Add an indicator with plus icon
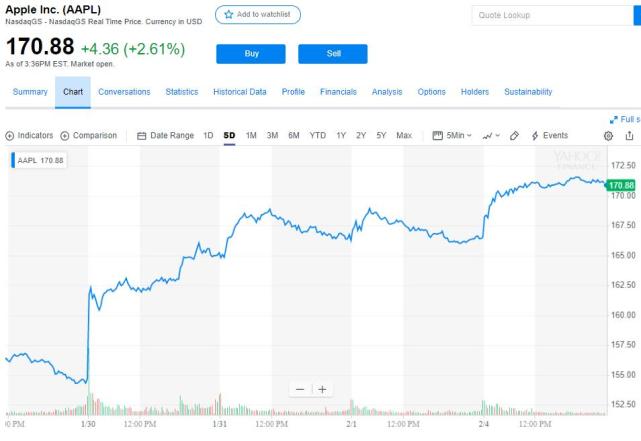This screenshot has width=641, height=441. coord(10,136)
